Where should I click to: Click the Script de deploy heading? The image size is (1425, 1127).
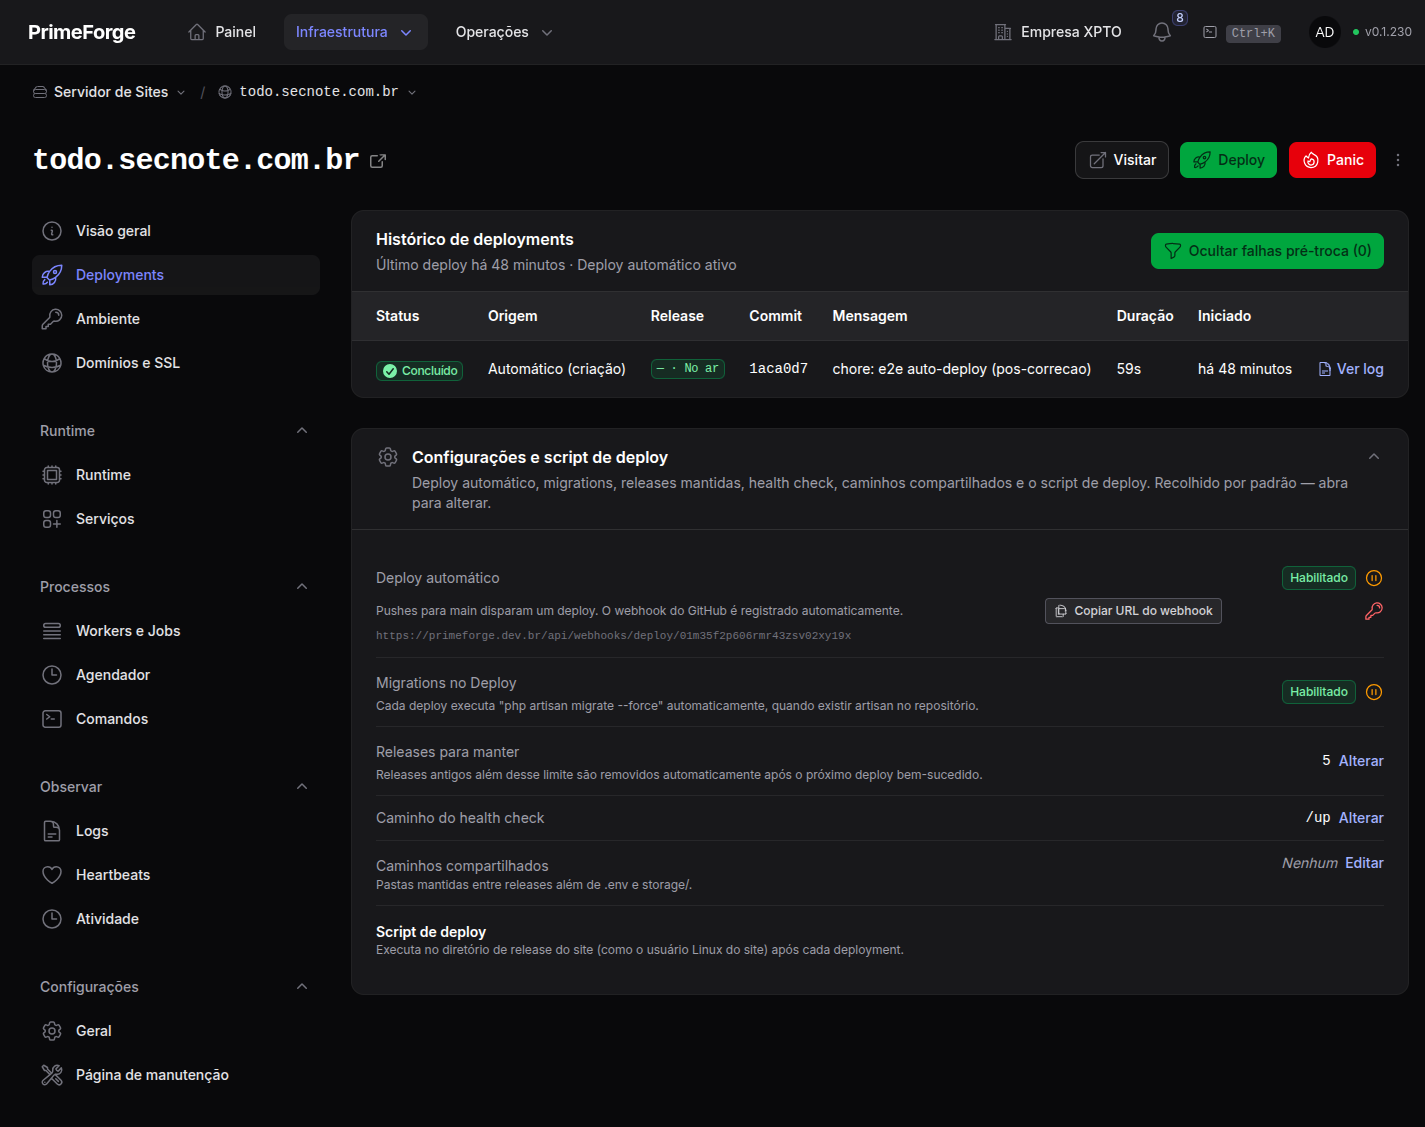tap(431, 932)
